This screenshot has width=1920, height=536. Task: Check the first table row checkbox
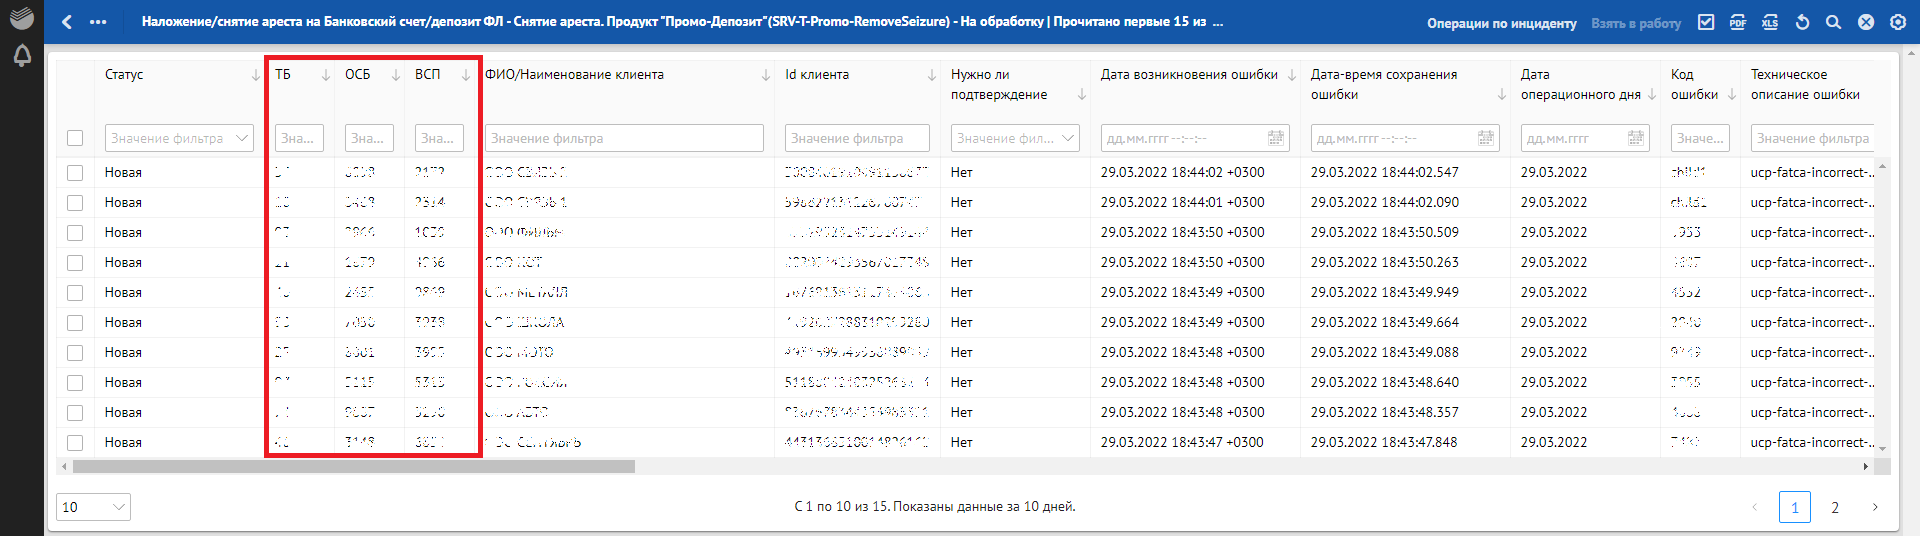tap(75, 173)
